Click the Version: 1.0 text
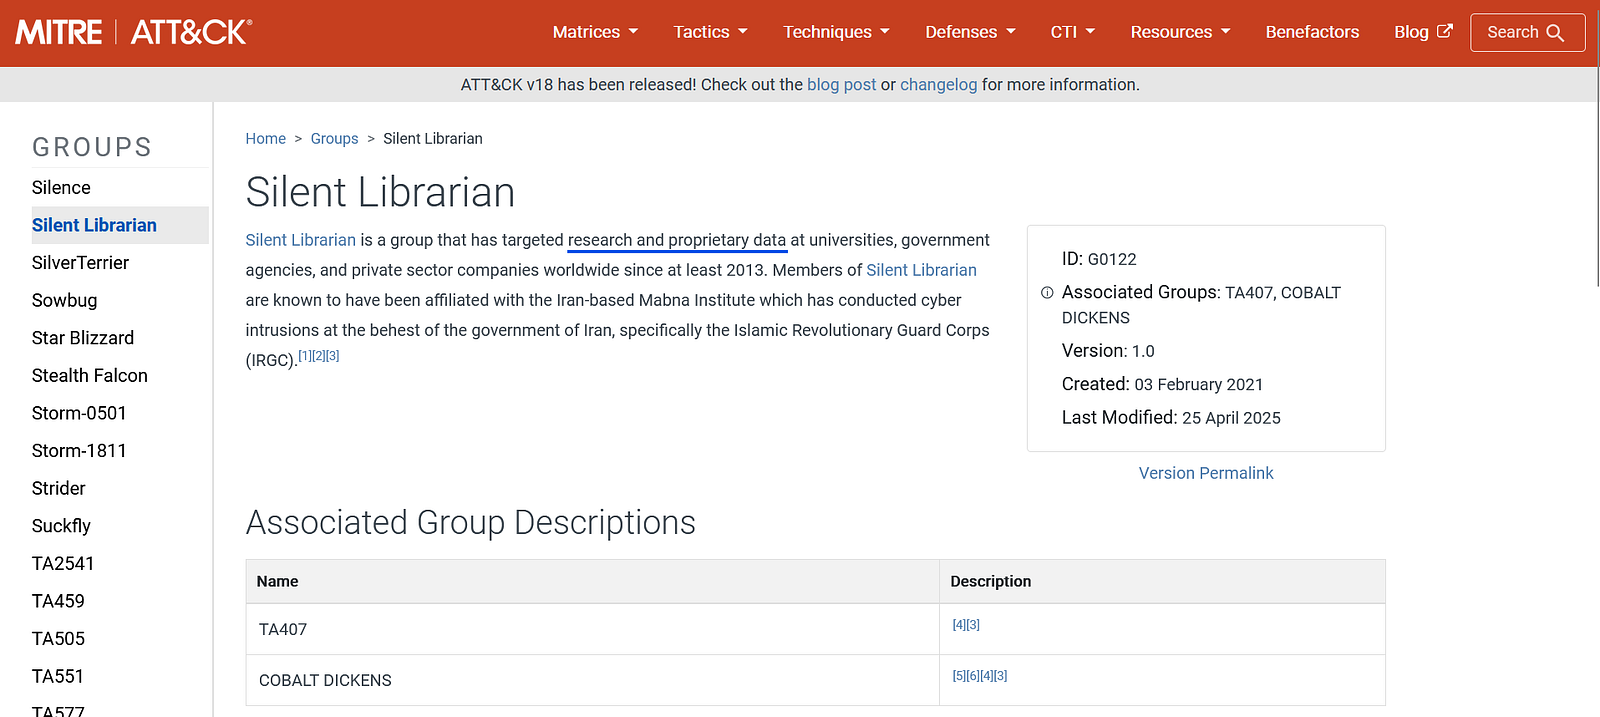 coord(1108,351)
